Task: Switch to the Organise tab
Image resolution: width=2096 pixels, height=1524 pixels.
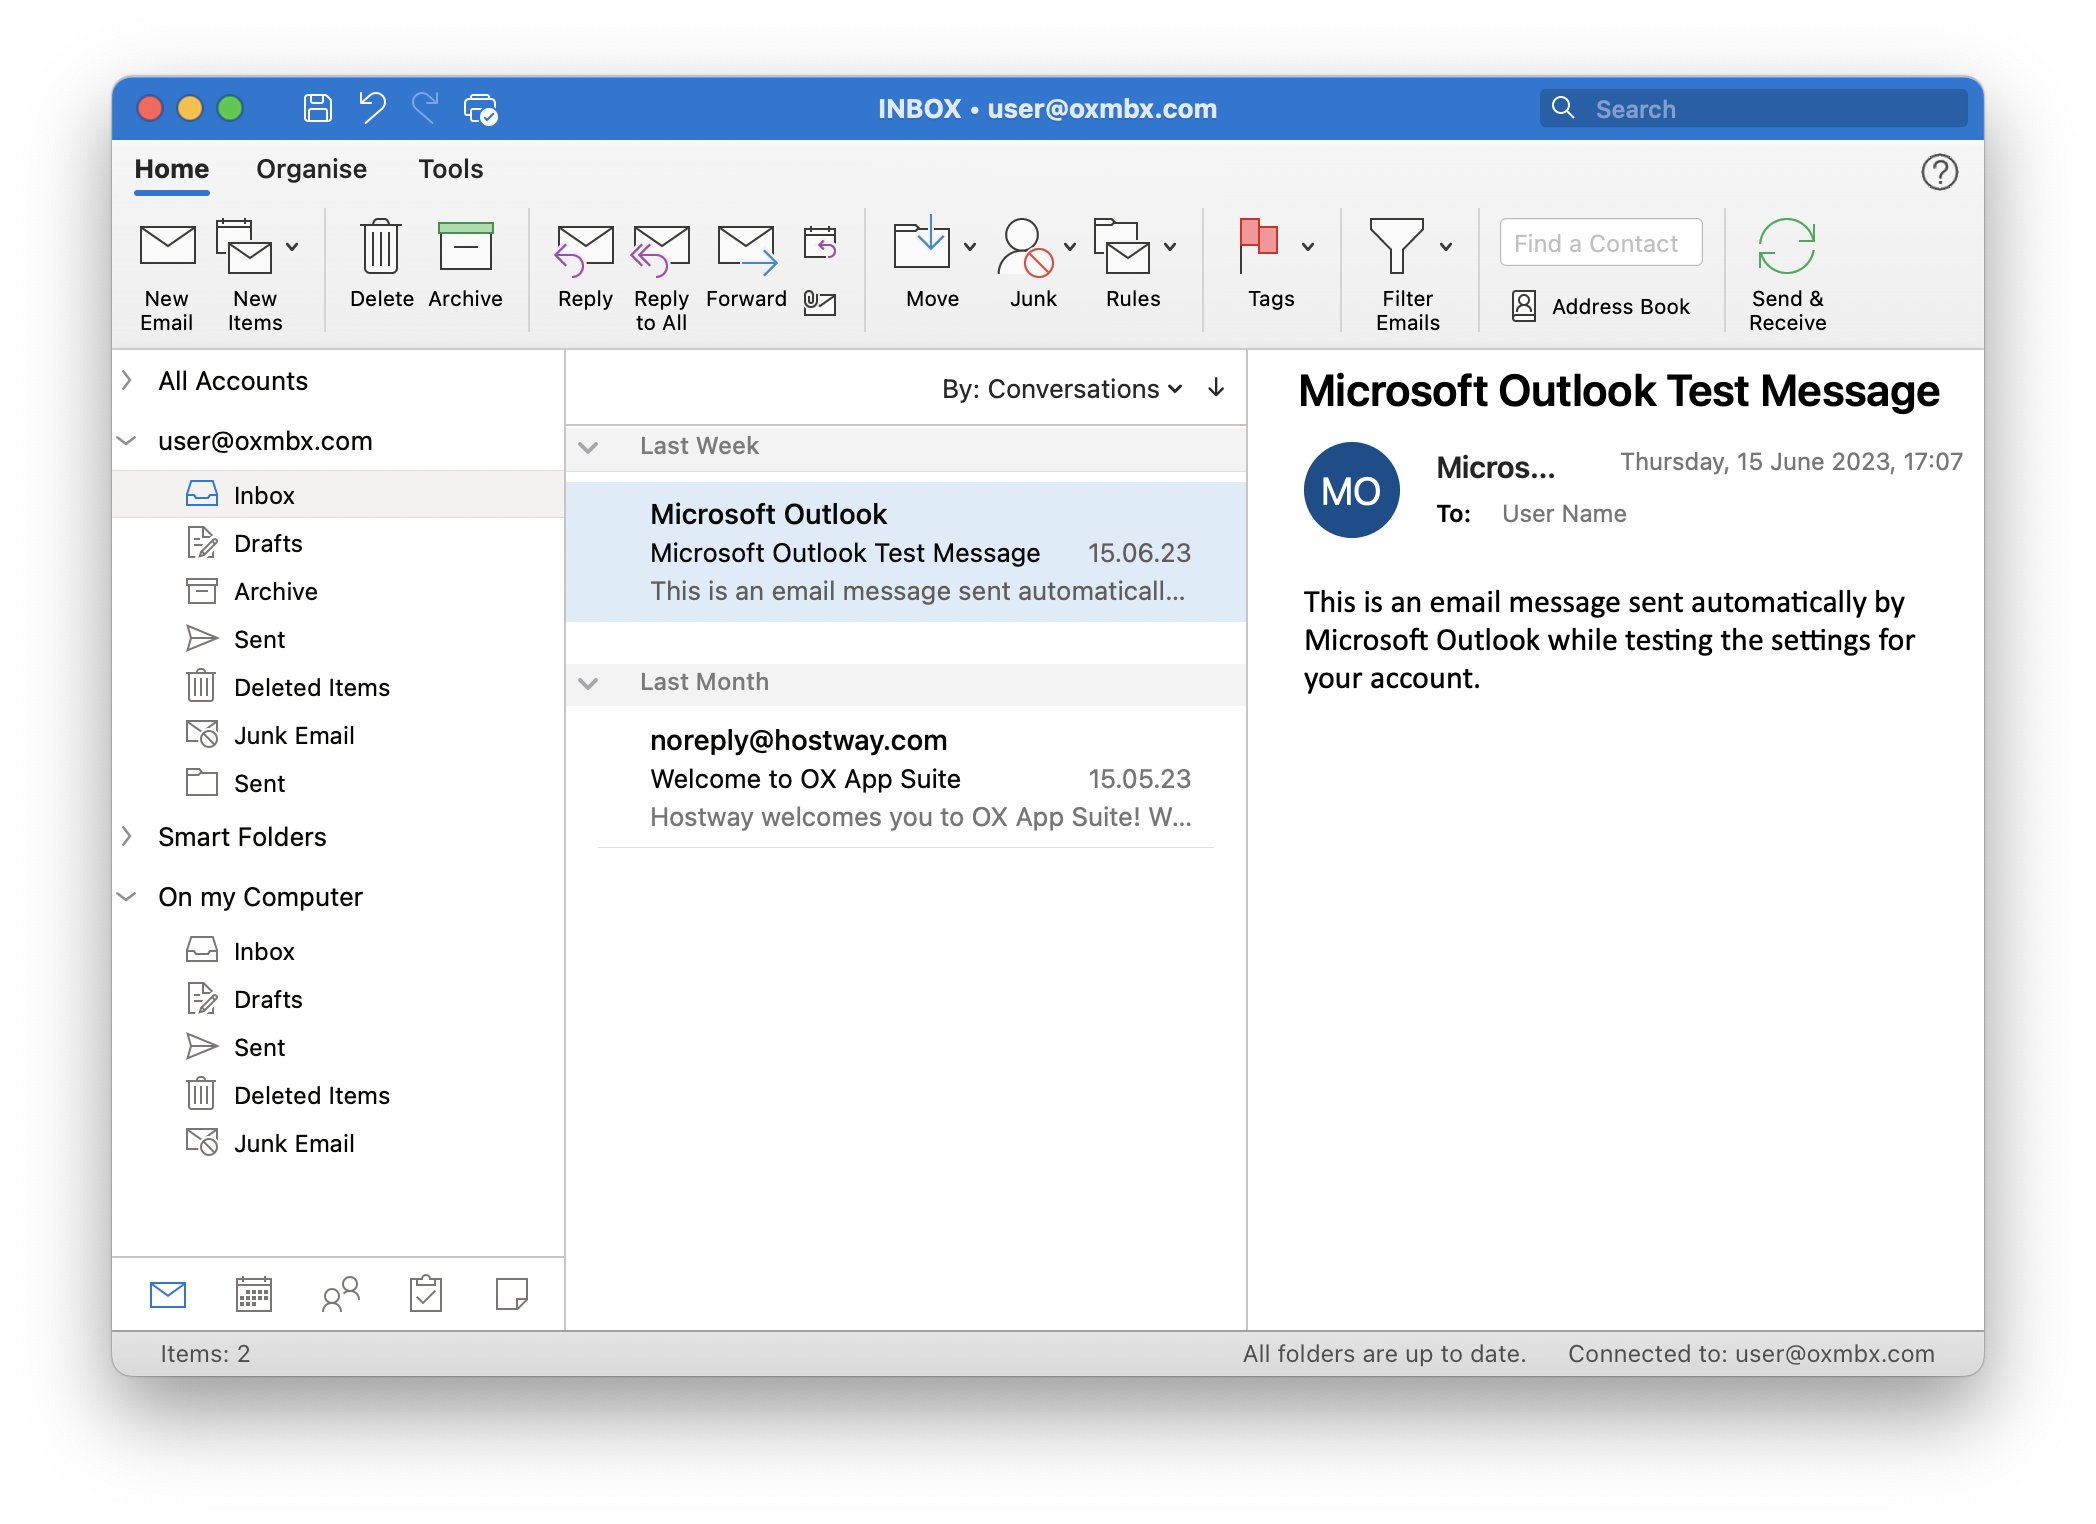Action: [x=311, y=169]
